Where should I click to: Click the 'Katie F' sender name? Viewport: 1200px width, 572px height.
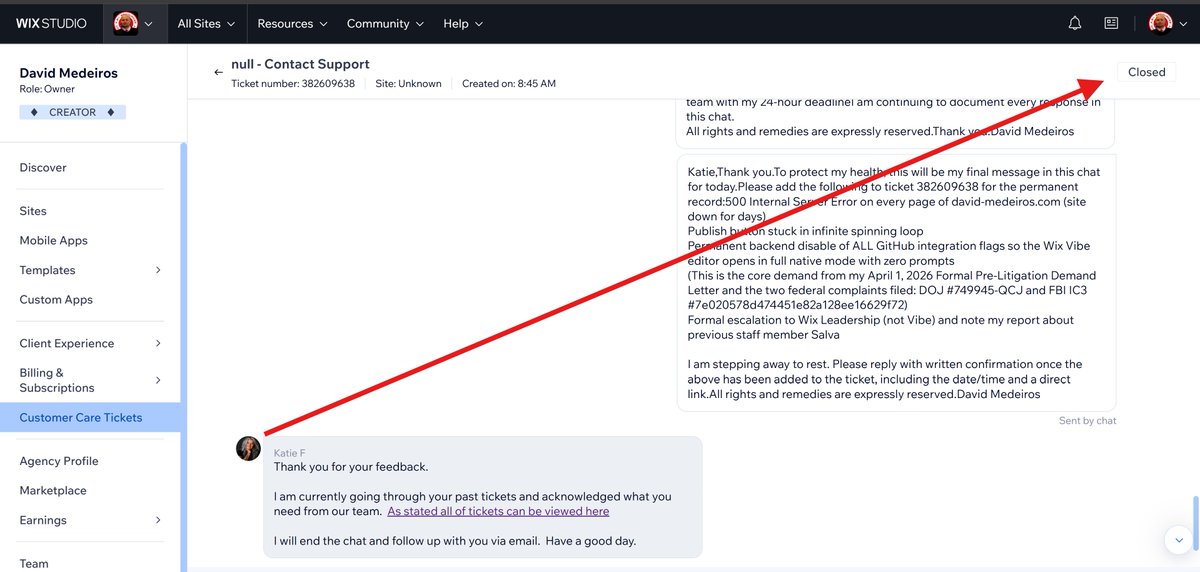pyautogui.click(x=290, y=453)
